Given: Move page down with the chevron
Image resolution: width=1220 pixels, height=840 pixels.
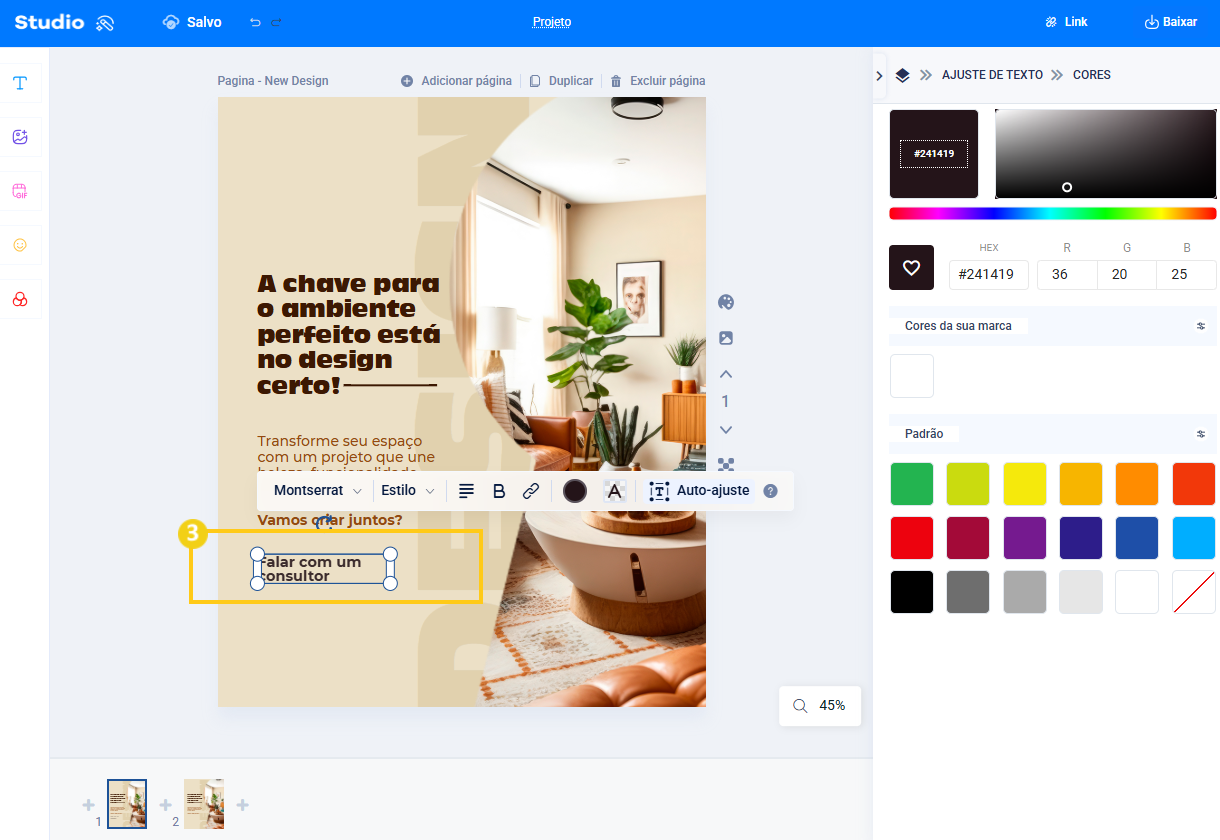Looking at the screenshot, I should (x=726, y=430).
